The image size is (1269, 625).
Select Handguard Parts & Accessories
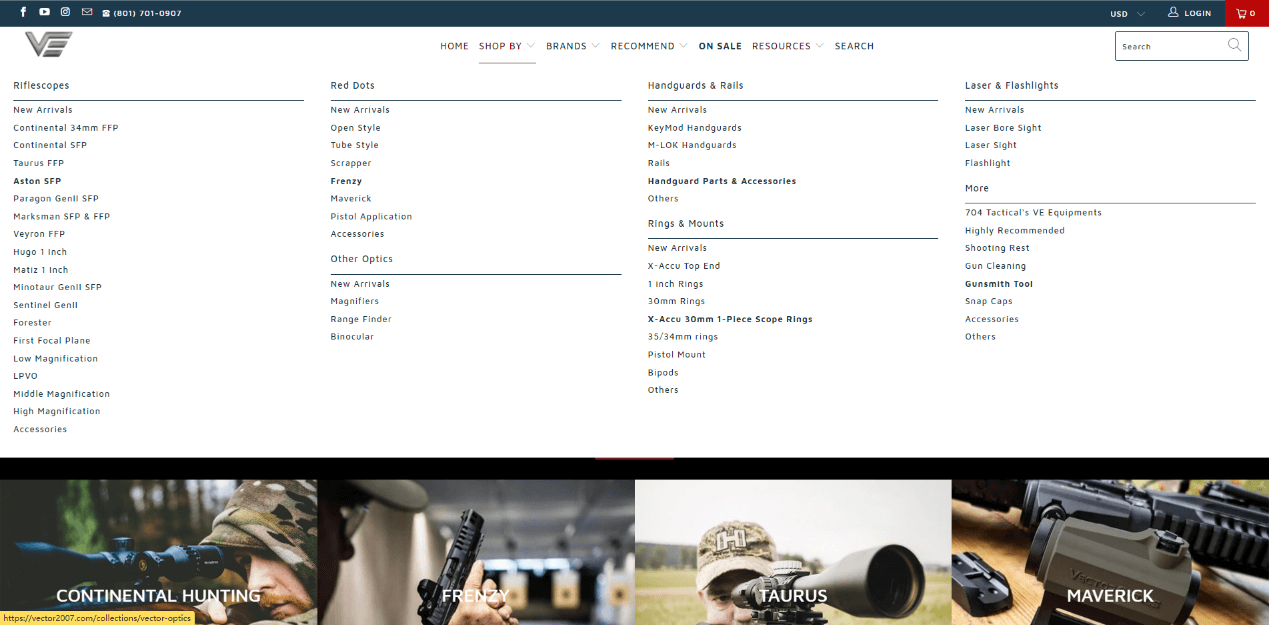click(x=722, y=181)
